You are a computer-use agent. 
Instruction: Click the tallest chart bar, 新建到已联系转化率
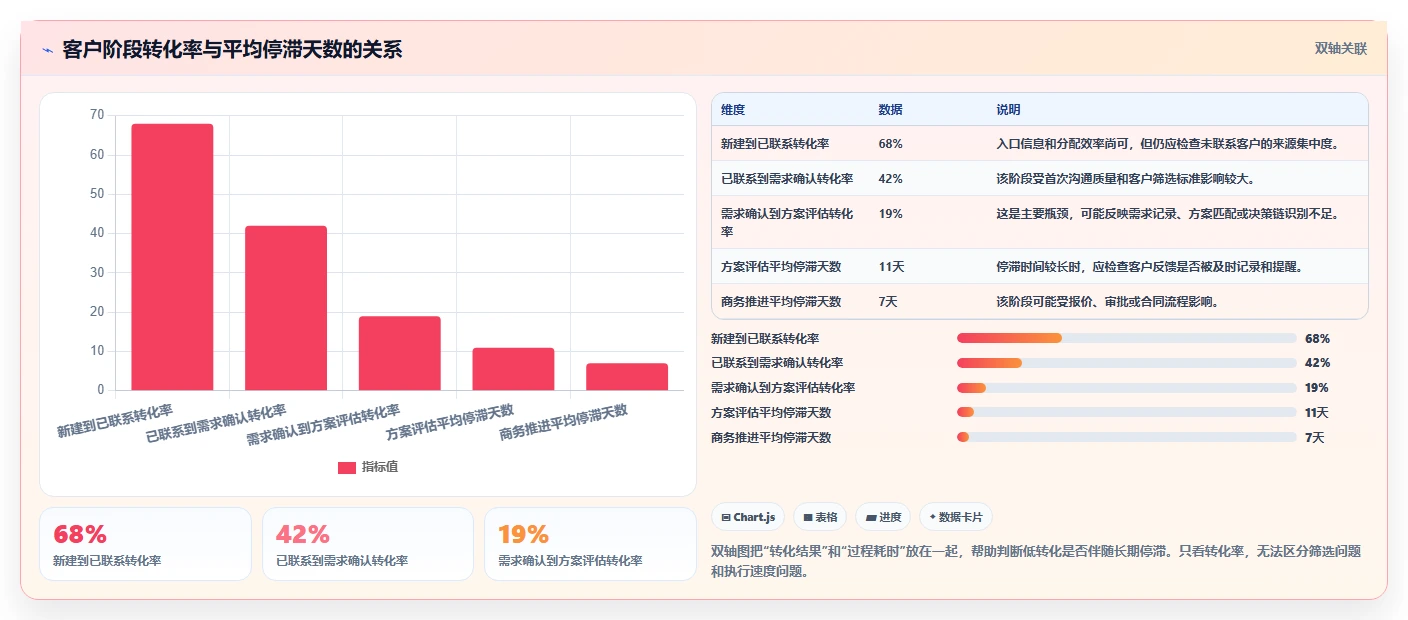(172, 257)
